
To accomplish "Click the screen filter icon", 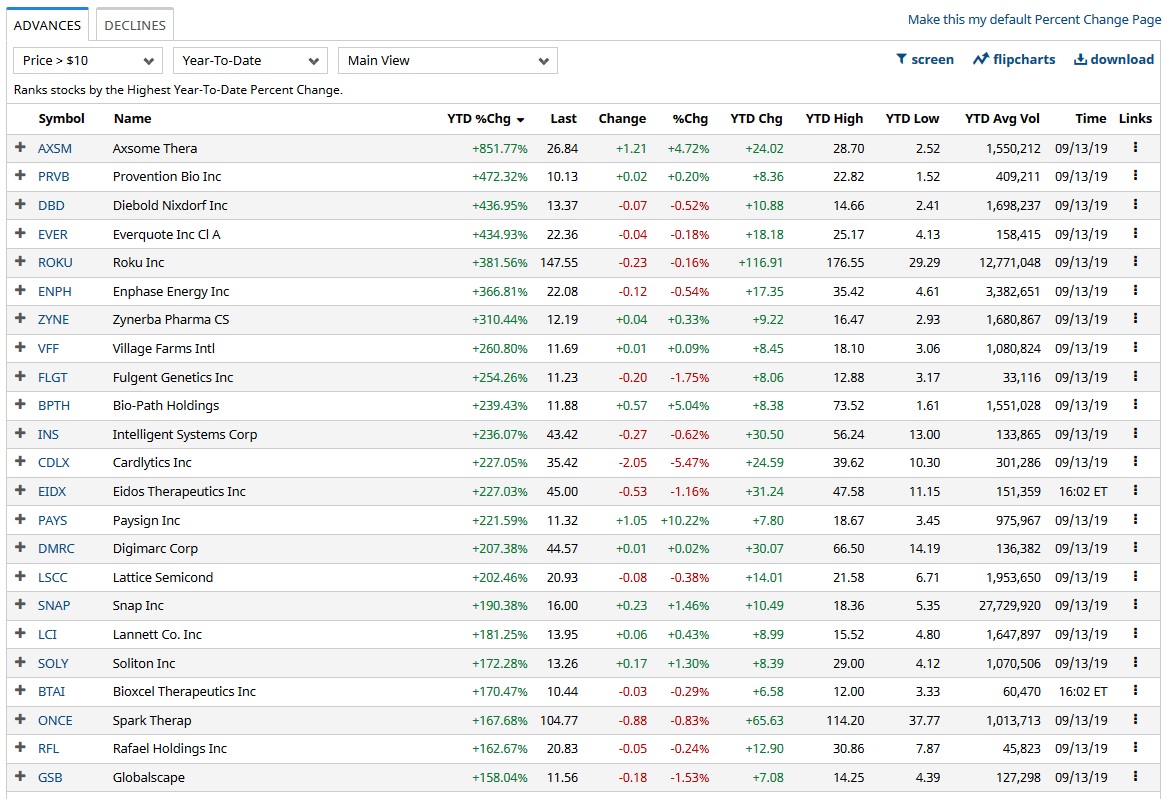I will (925, 59).
